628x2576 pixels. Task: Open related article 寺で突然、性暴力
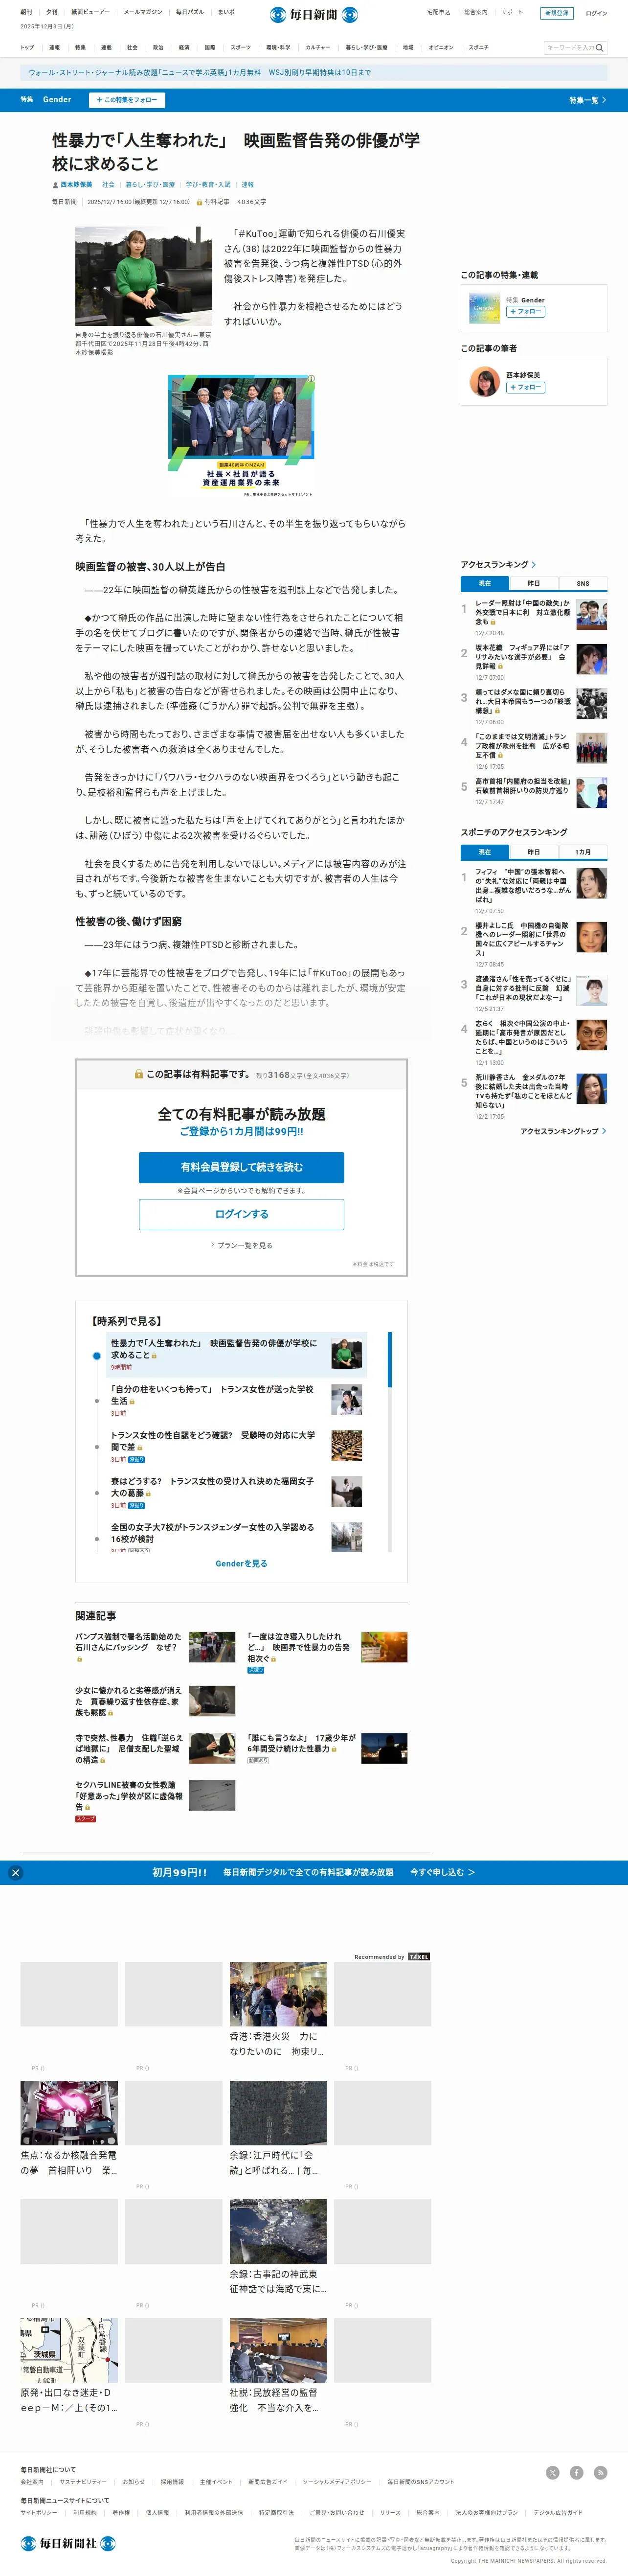129,1749
